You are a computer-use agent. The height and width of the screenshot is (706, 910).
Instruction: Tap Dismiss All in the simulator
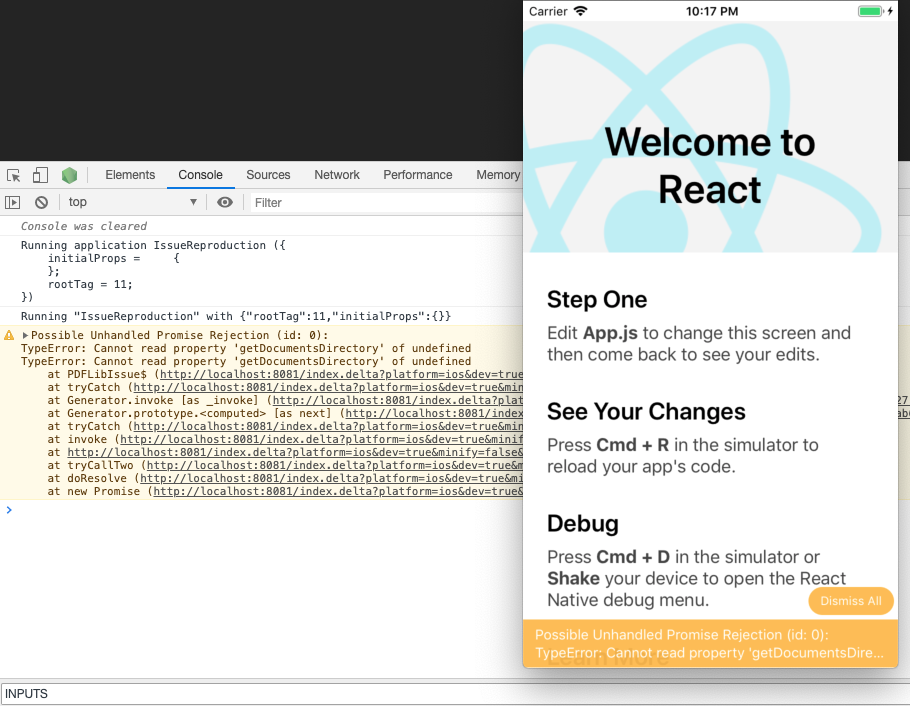point(851,601)
